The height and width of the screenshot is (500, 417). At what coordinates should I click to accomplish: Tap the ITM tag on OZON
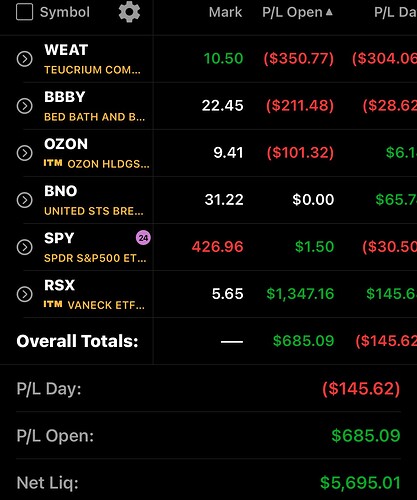53,163
